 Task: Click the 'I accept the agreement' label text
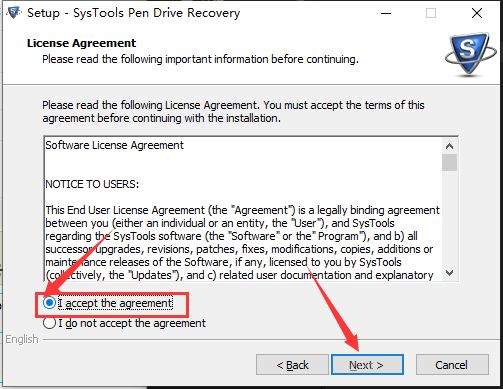point(115,303)
